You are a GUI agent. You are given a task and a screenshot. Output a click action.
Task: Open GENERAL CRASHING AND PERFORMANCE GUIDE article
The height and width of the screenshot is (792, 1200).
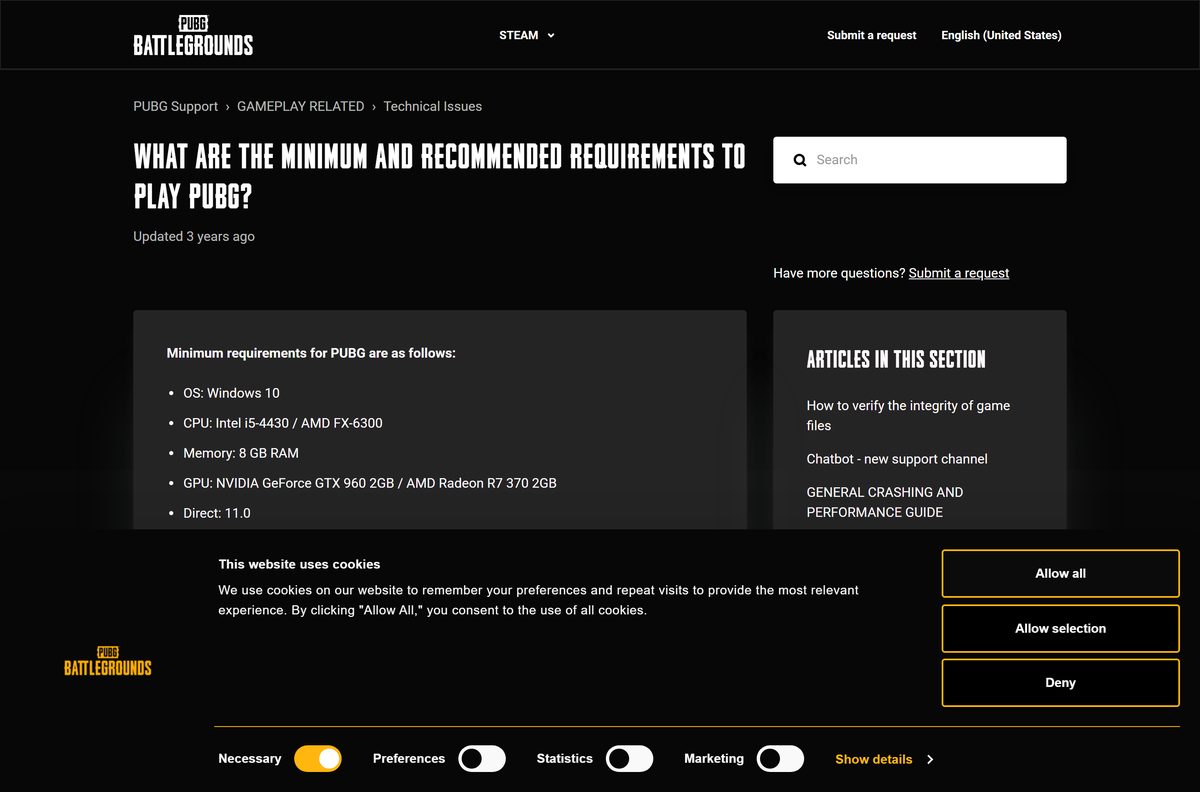tap(884, 502)
